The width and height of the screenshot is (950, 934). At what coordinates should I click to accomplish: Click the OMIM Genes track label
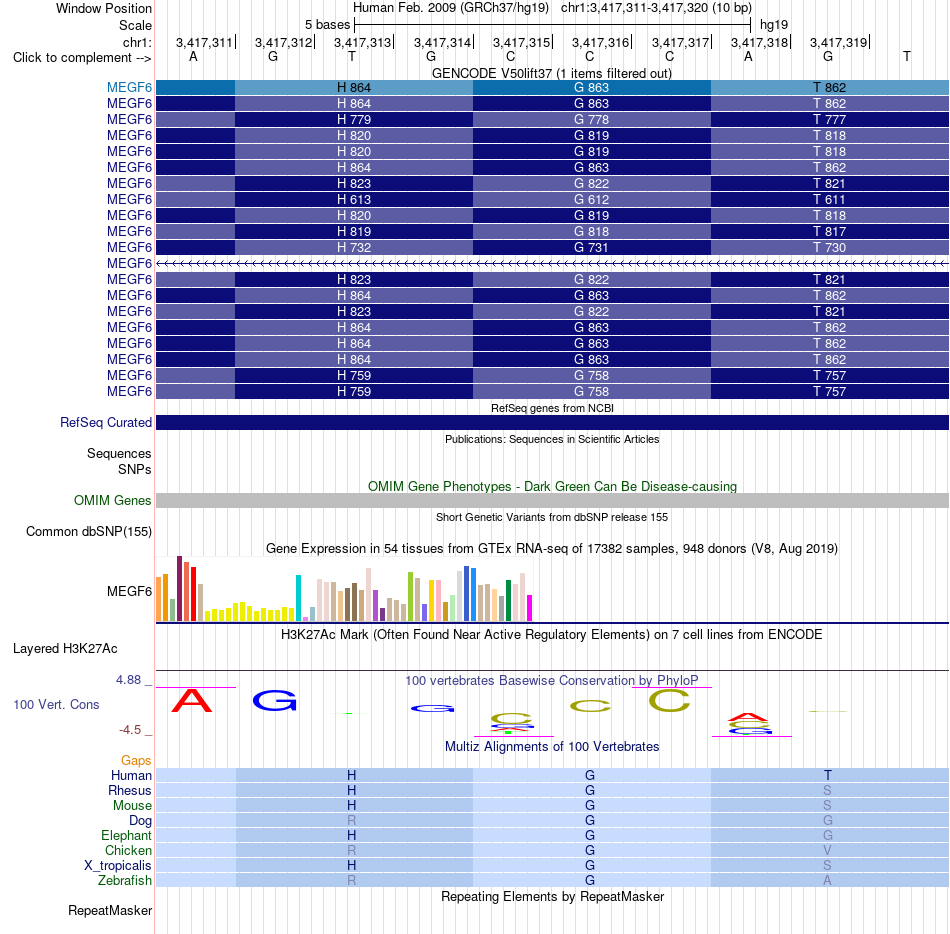pos(112,500)
